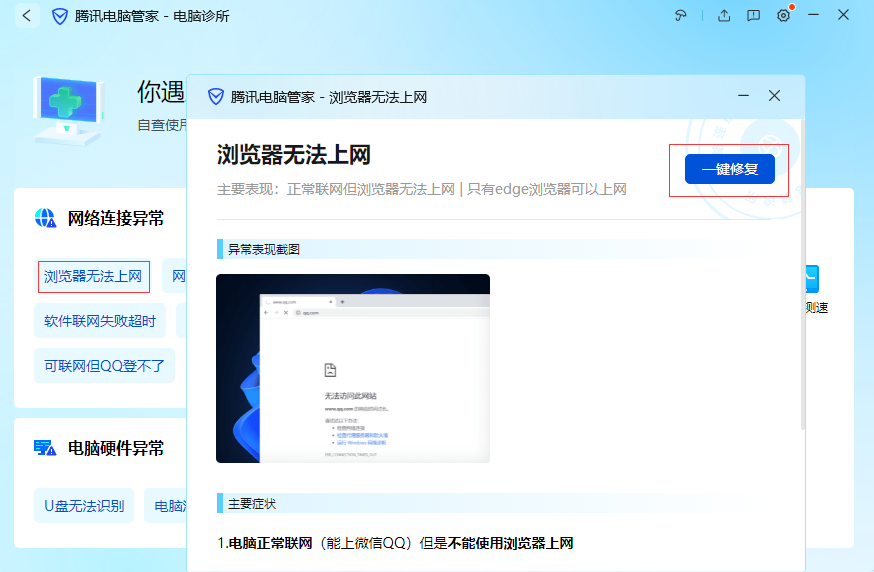The image size is (874, 572).
Task: Click the 电脑硬件异常 hardware icon
Action: (45, 448)
